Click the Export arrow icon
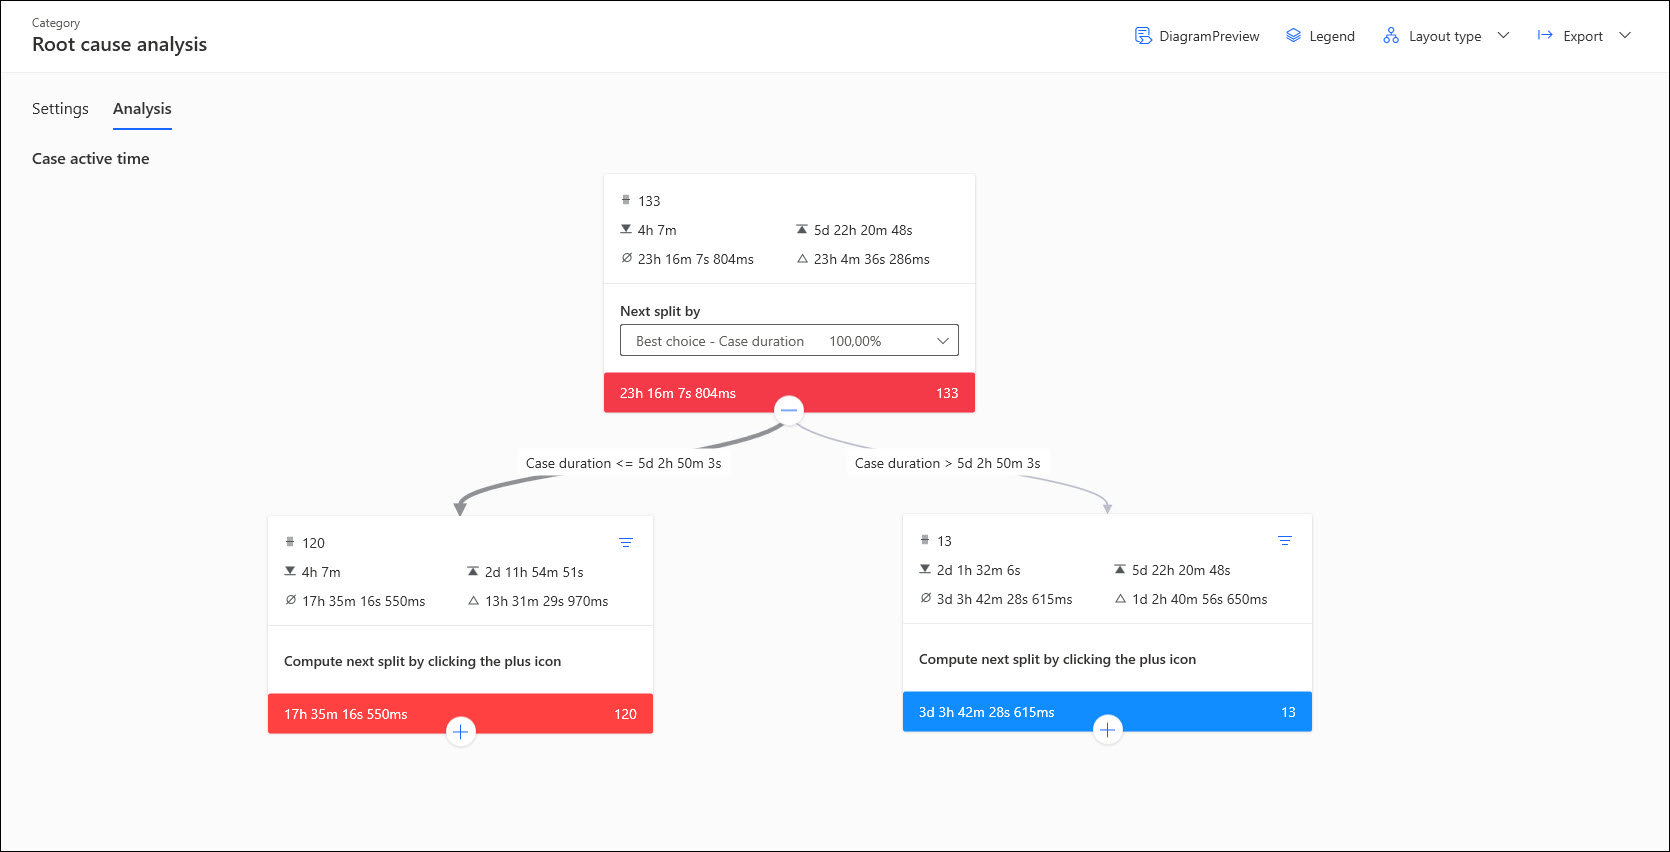The height and width of the screenshot is (852, 1670). (1545, 36)
